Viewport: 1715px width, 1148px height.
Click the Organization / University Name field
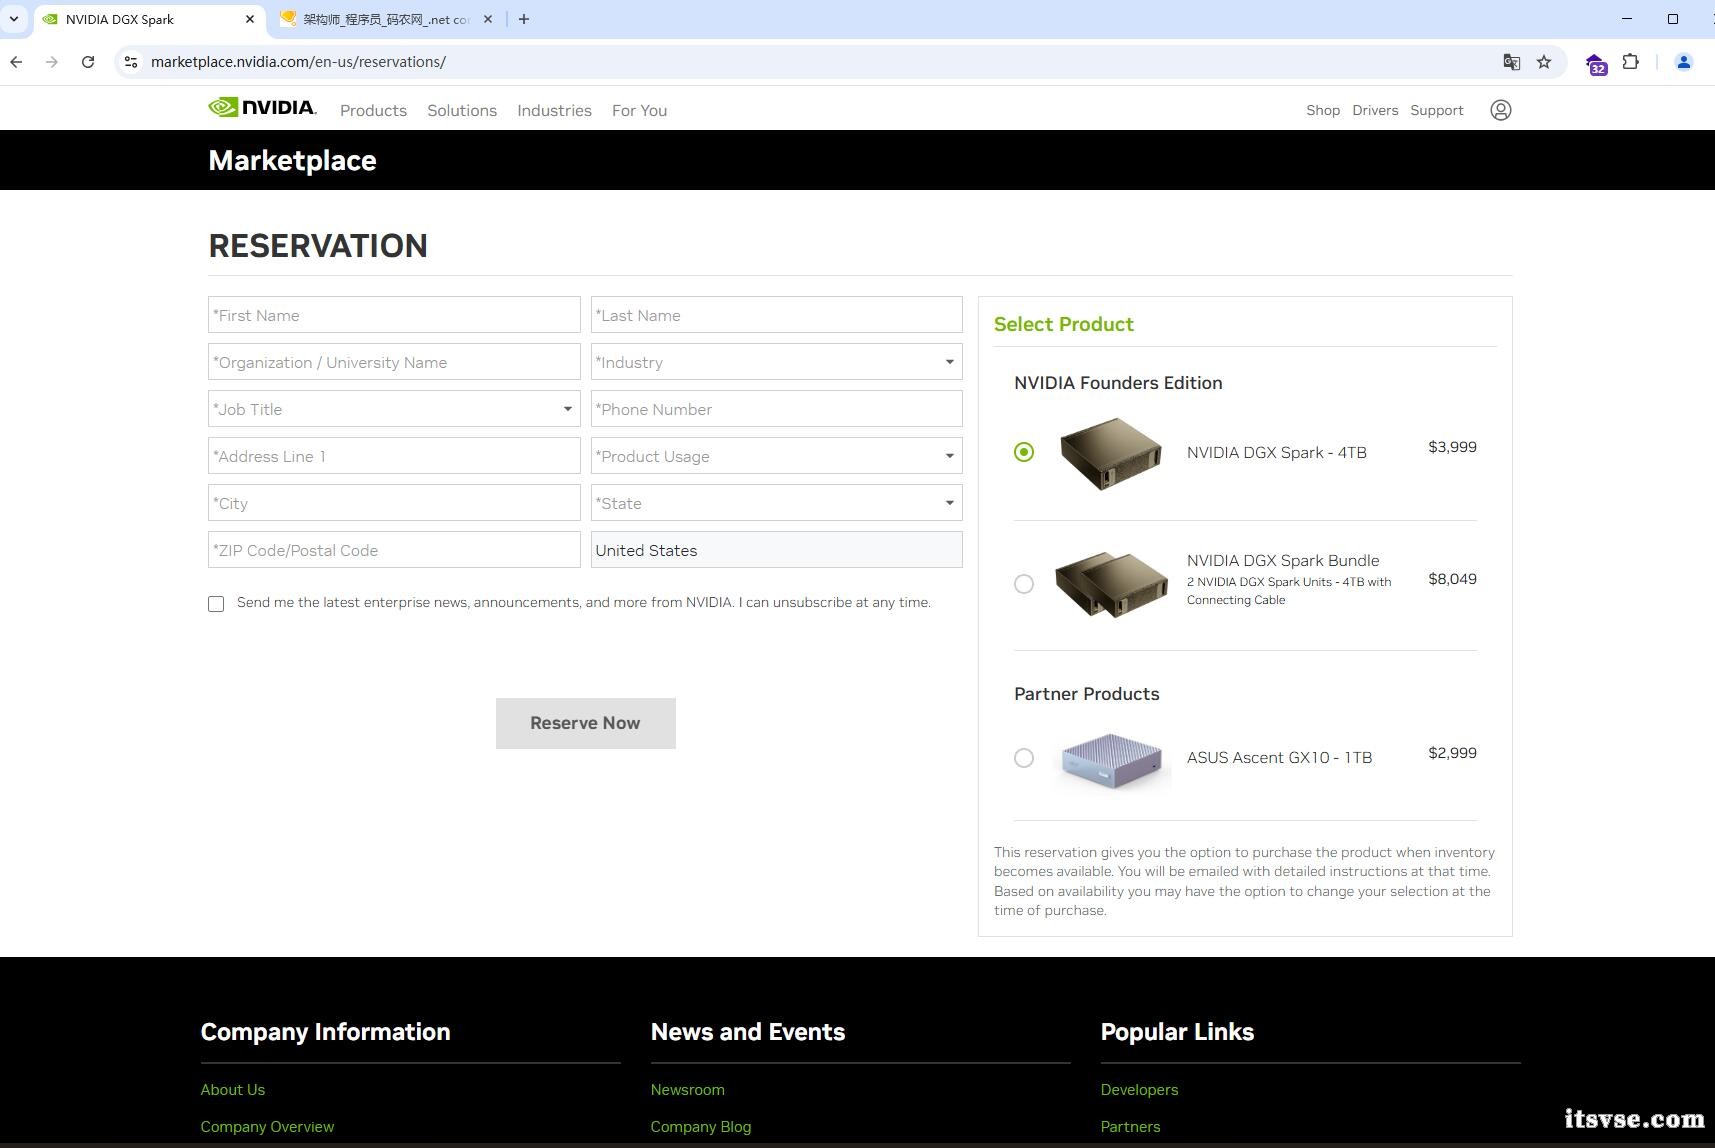pyautogui.click(x=394, y=362)
